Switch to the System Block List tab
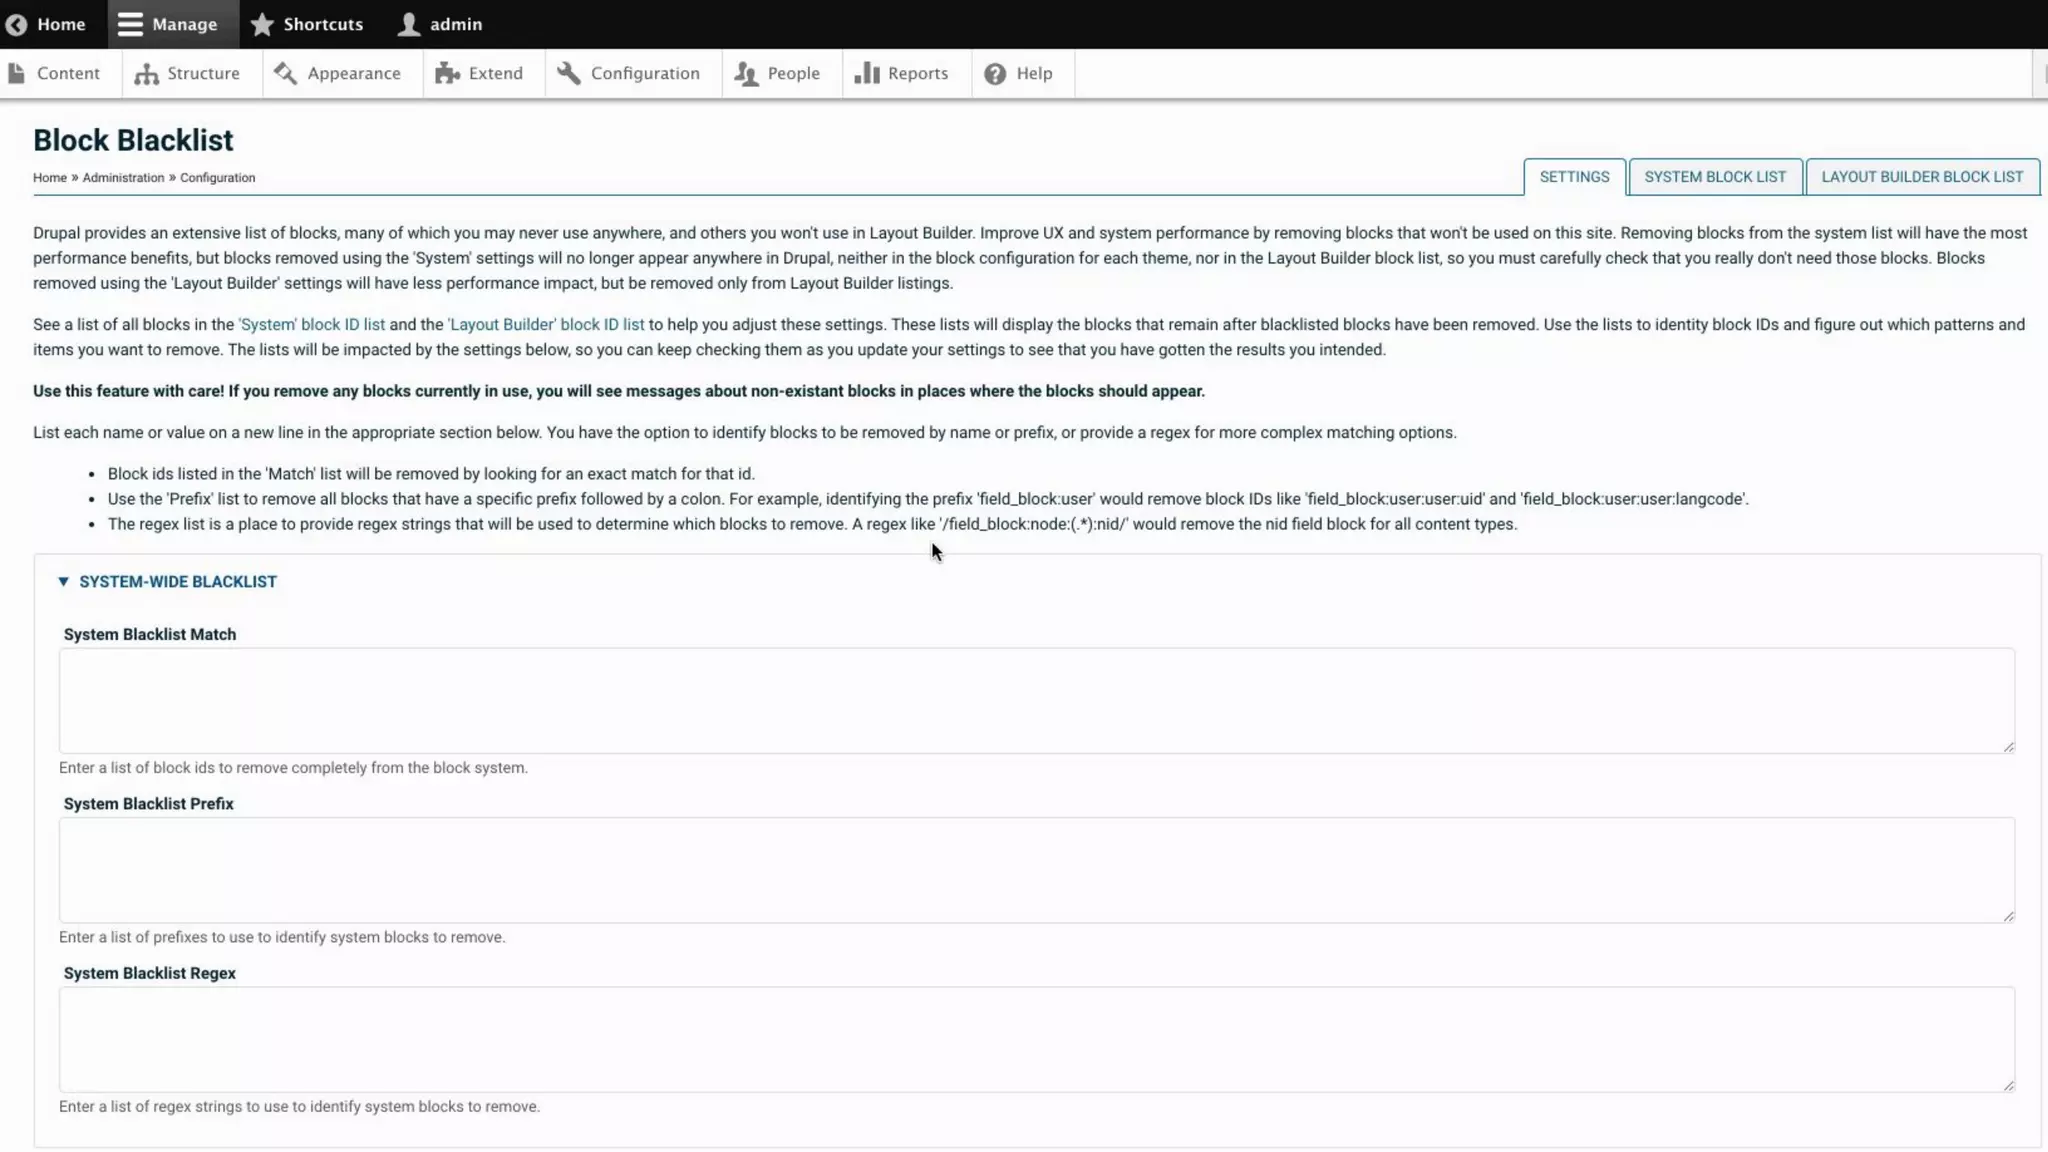 [1714, 177]
